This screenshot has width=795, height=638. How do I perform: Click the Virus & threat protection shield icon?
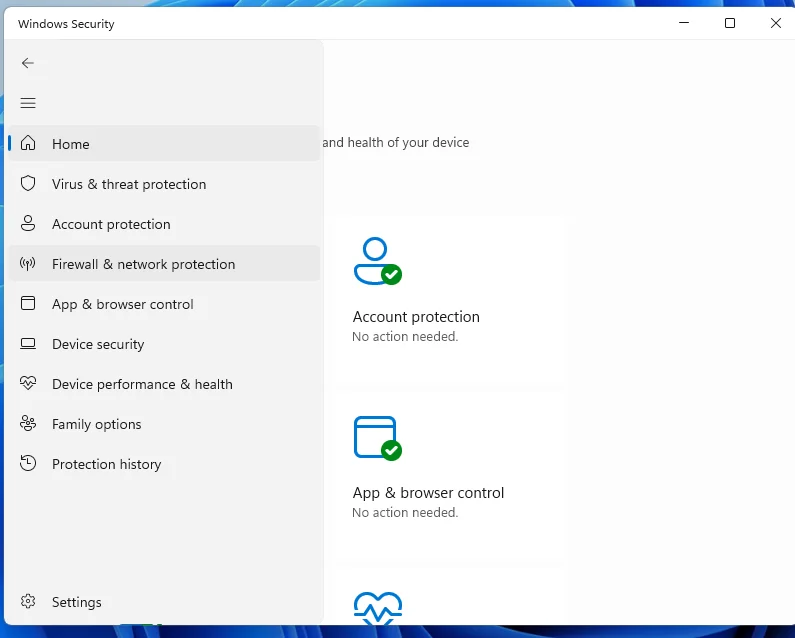(x=28, y=184)
